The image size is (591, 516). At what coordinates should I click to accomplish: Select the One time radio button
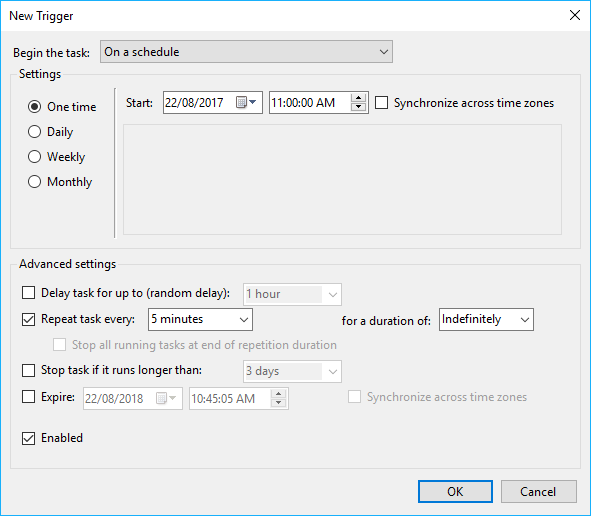pyautogui.click(x=61, y=107)
